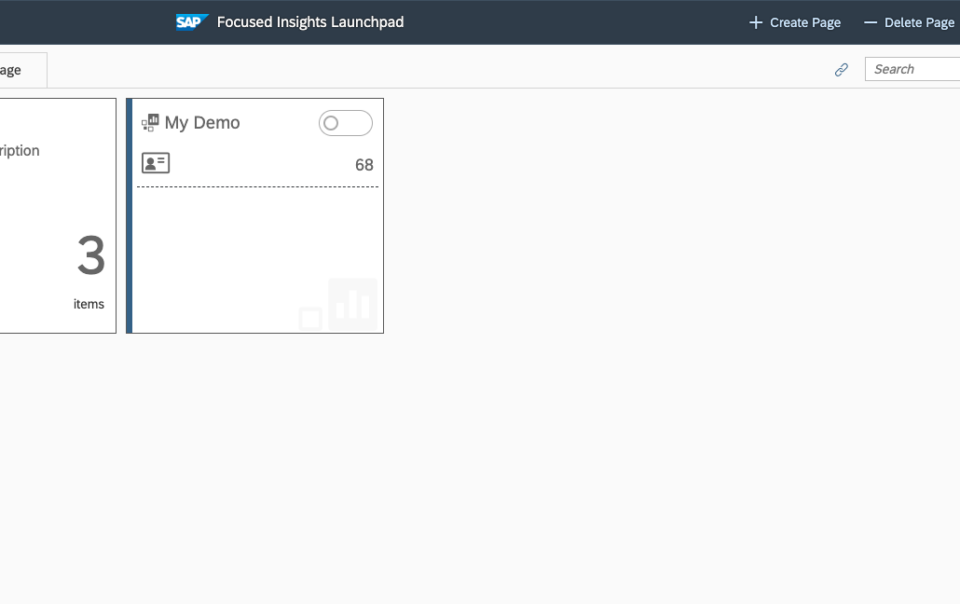Select the partially visible page tab
Image resolution: width=960 pixels, height=604 pixels.
23,70
